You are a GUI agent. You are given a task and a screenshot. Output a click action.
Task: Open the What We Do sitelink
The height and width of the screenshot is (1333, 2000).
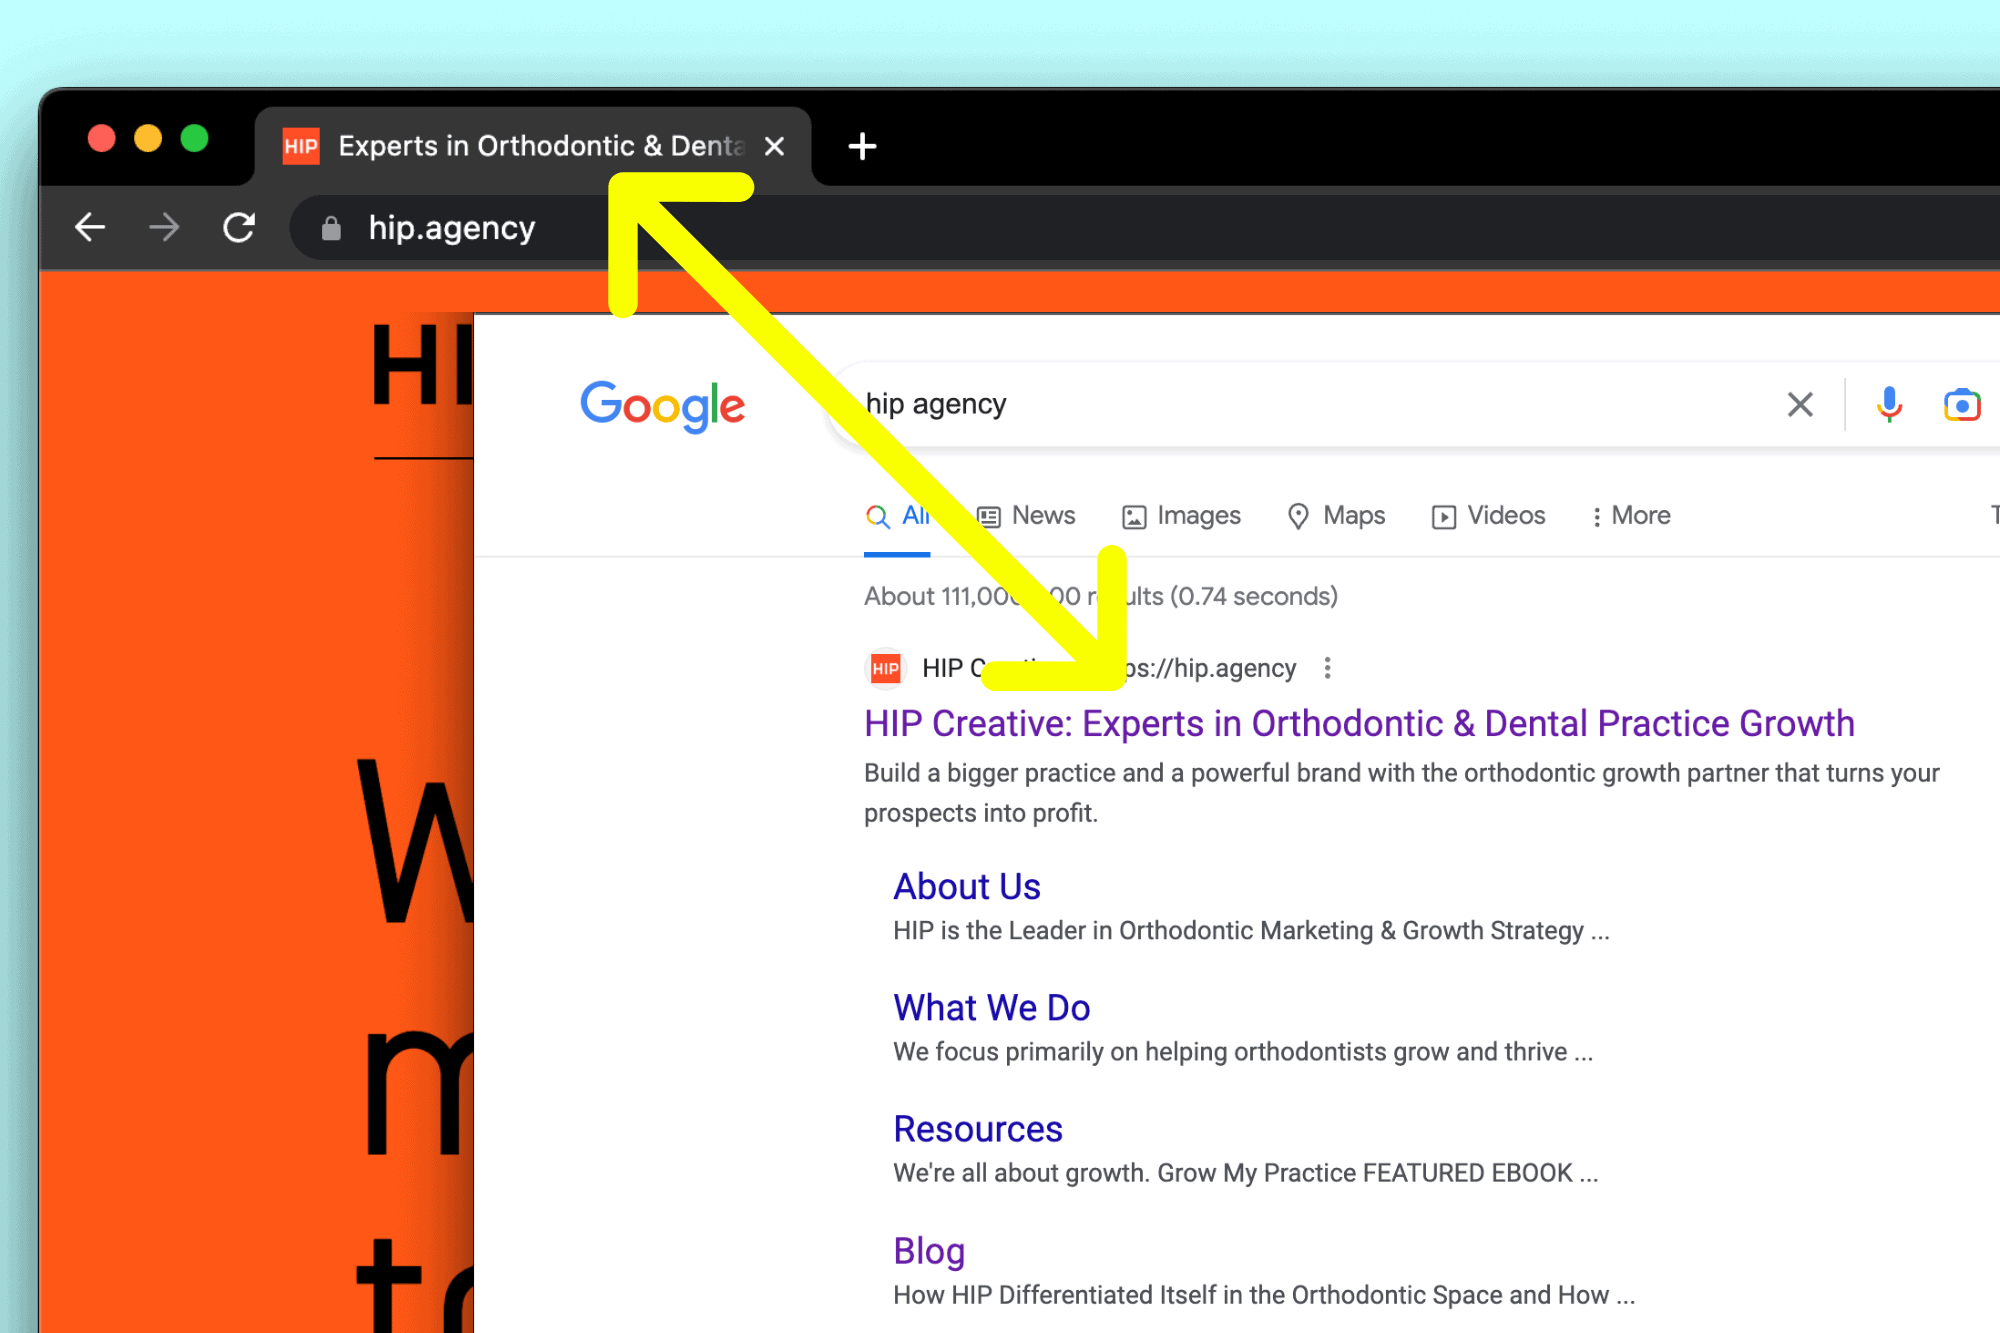coord(992,1008)
